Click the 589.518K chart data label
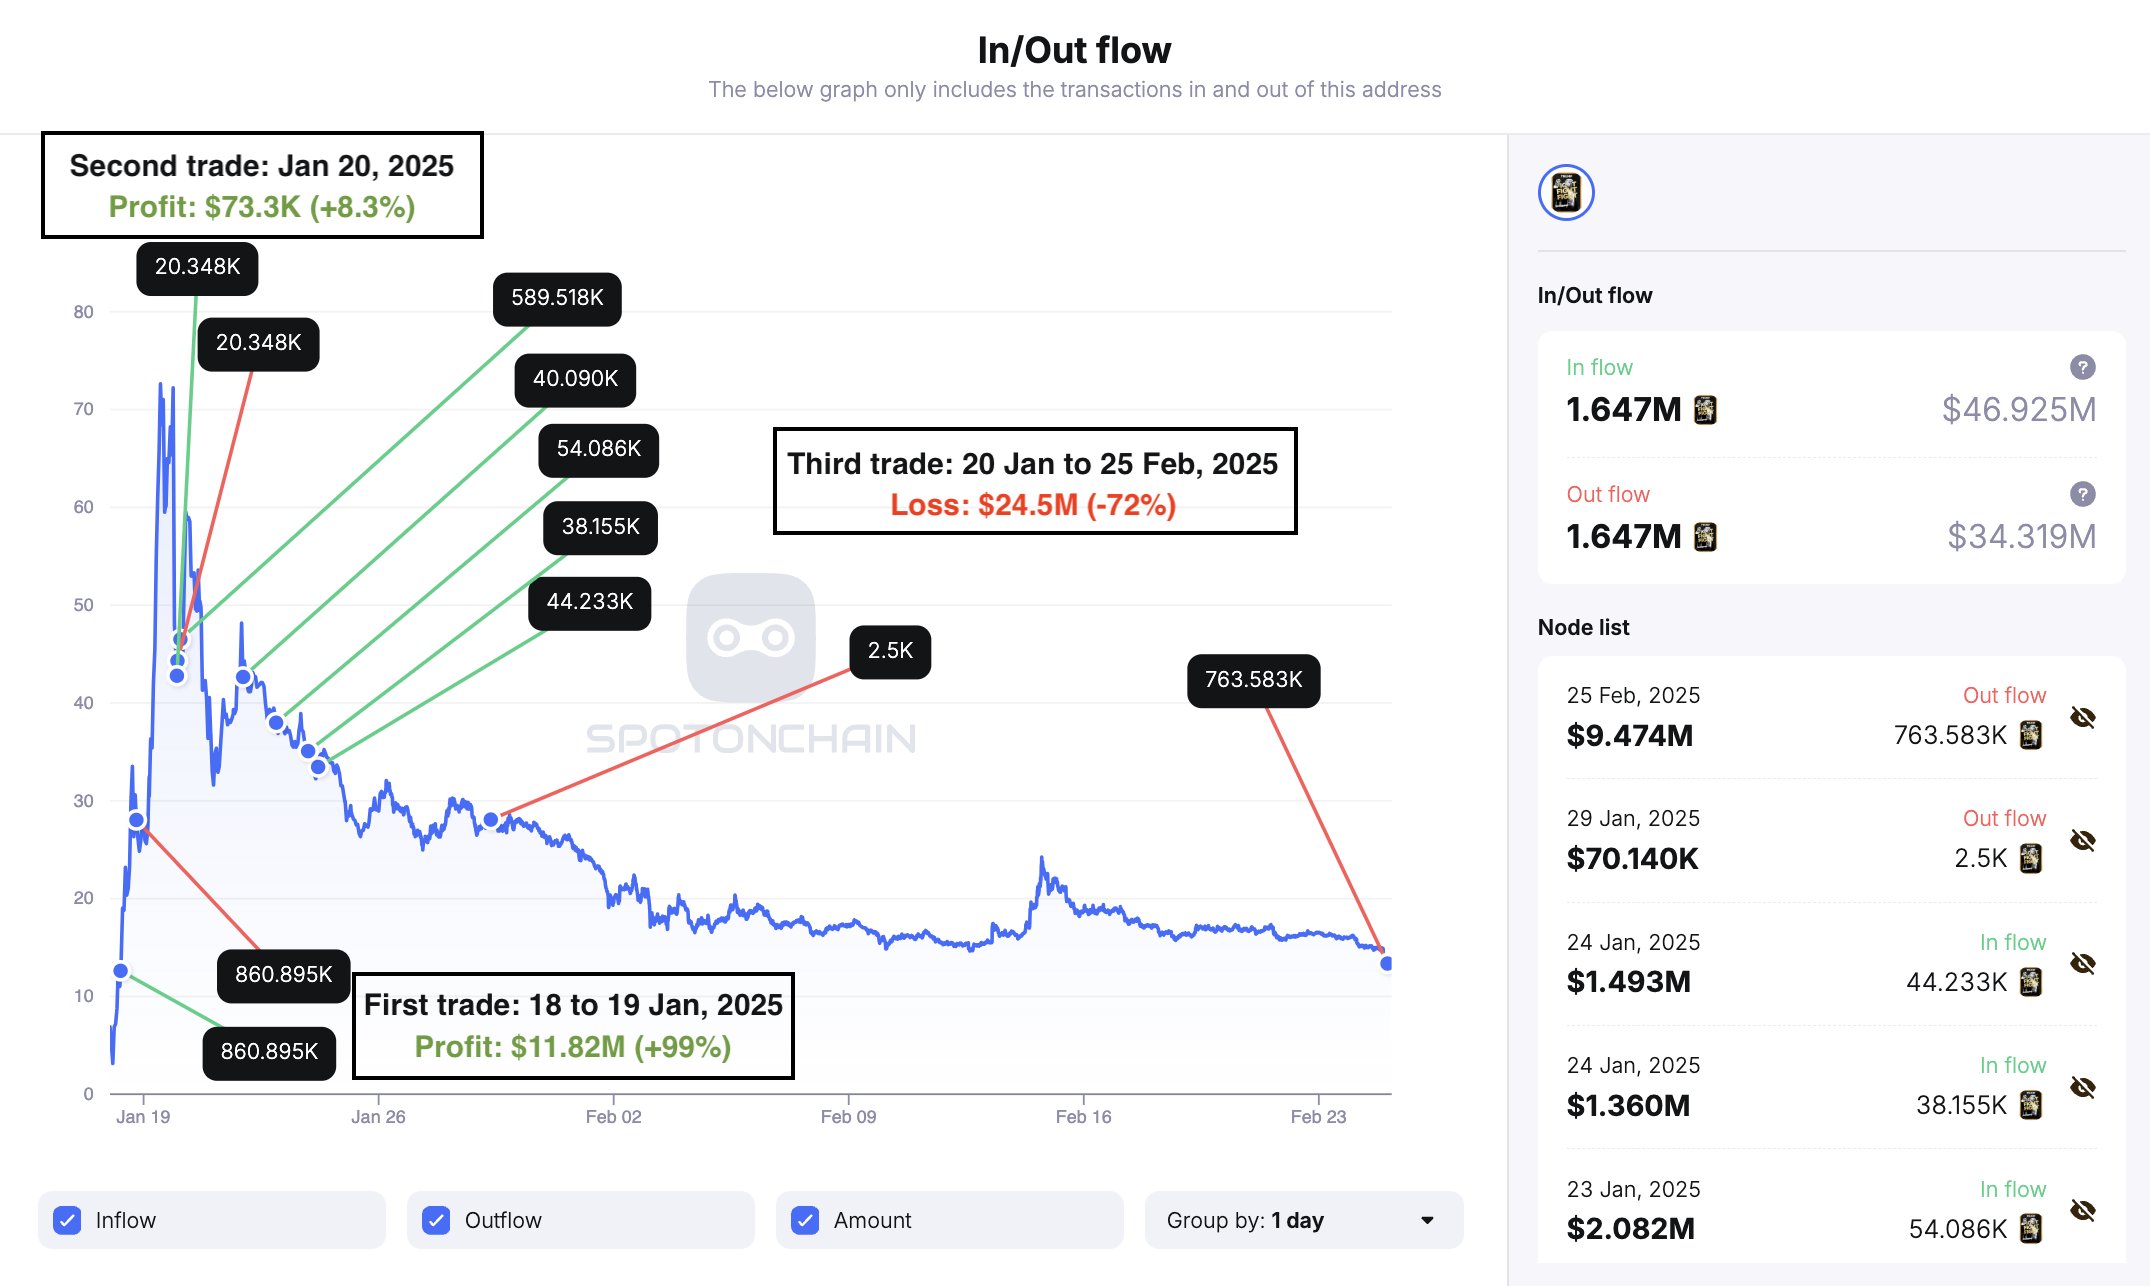Image resolution: width=2150 pixels, height=1286 pixels. [557, 298]
